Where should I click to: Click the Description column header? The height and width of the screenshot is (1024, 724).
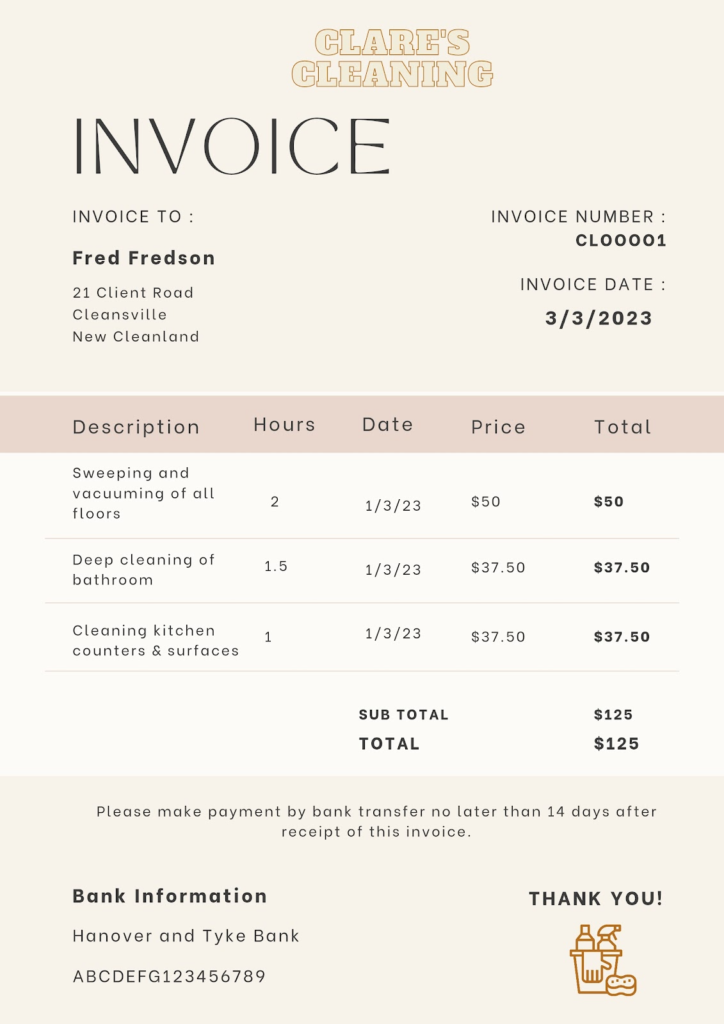(x=136, y=427)
